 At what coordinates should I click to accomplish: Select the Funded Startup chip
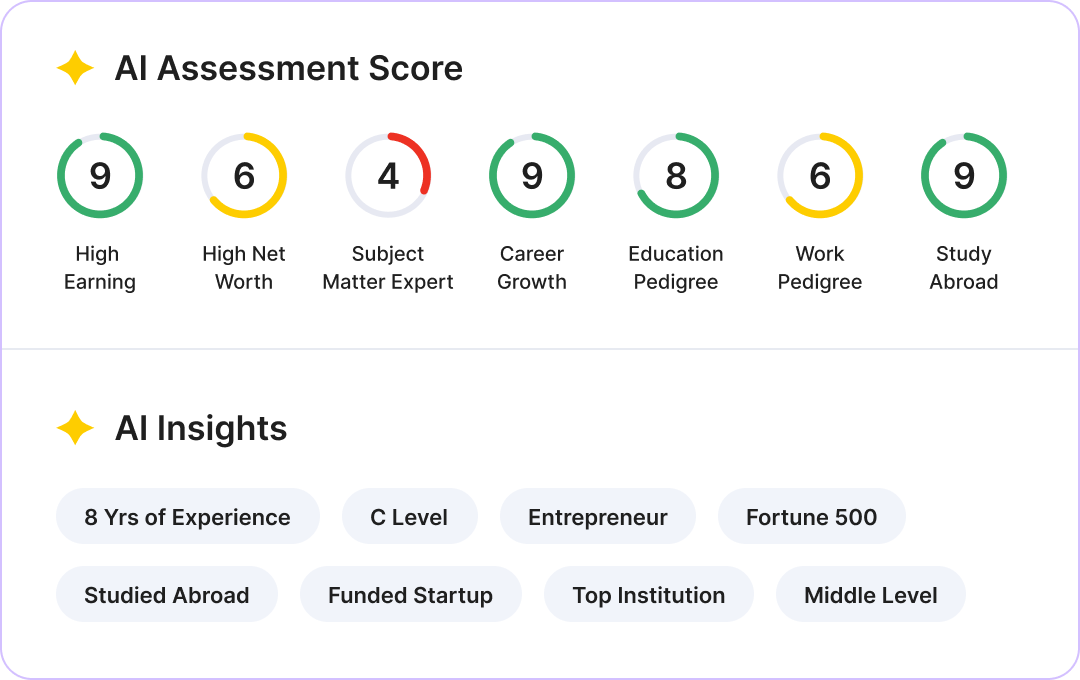pyautogui.click(x=411, y=595)
